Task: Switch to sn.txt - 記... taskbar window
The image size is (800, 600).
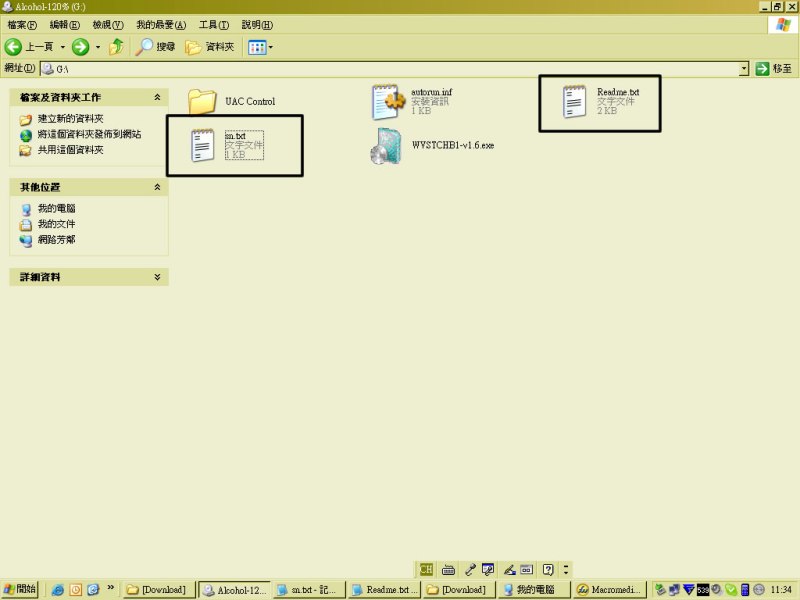Action: point(309,590)
